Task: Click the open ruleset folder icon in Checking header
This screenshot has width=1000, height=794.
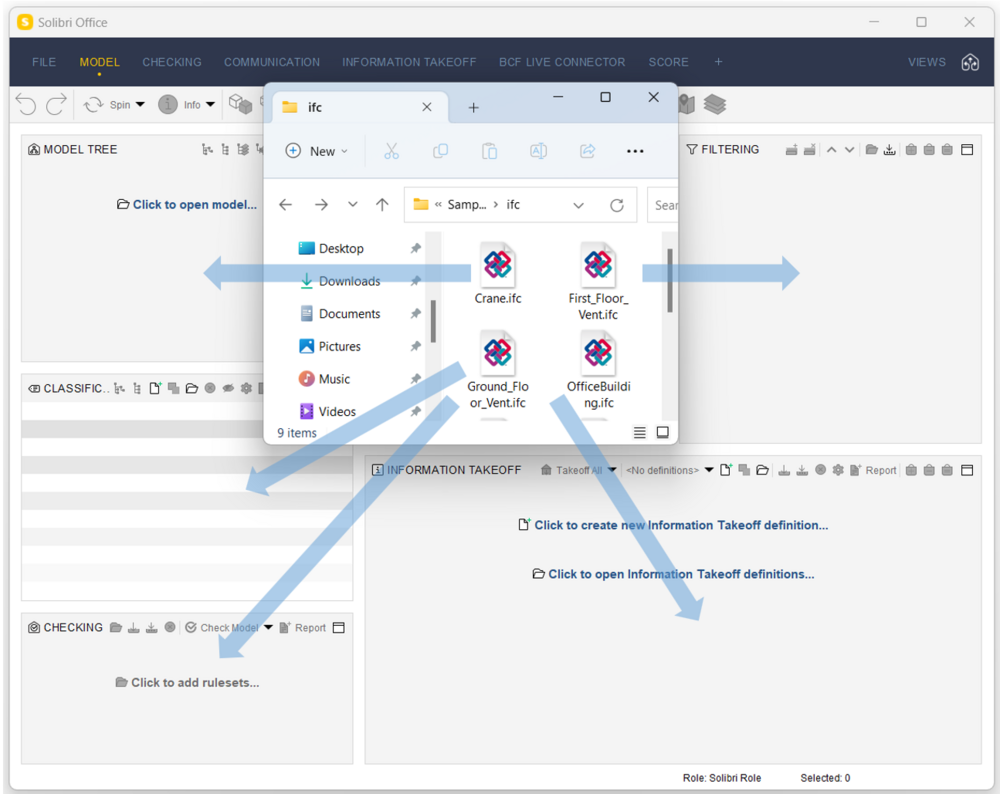Action: pyautogui.click(x=115, y=628)
